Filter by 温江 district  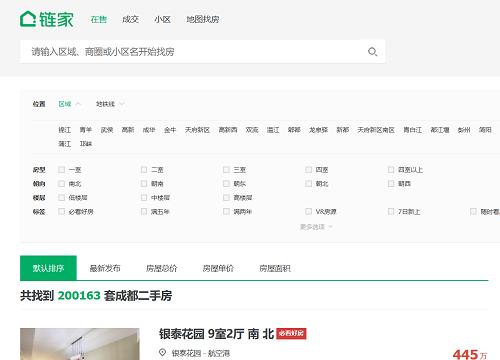pos(273,130)
